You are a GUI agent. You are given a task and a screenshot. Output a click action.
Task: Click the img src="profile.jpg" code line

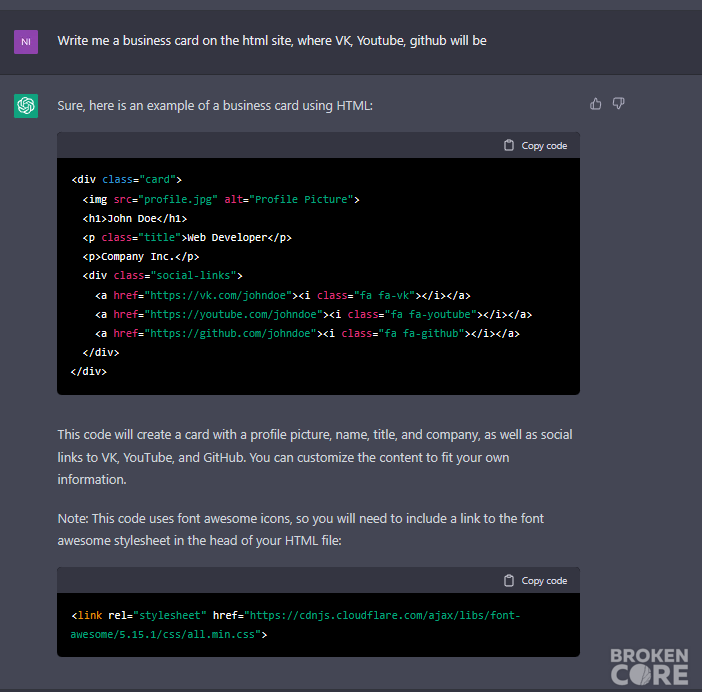(x=221, y=199)
